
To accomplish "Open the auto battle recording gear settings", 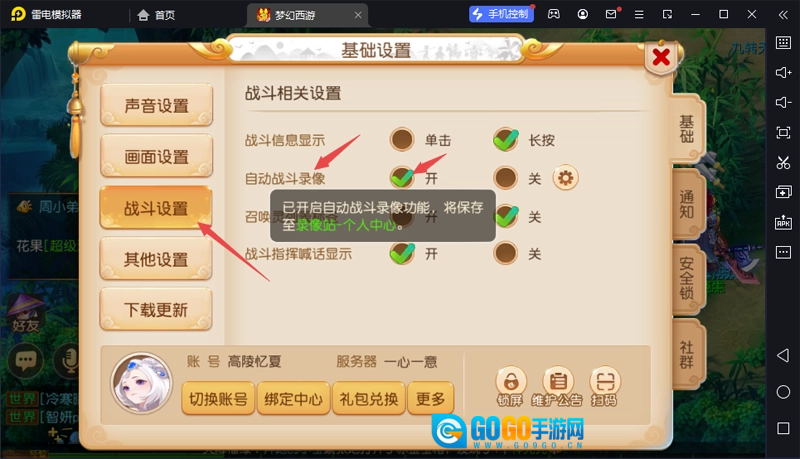I will pyautogui.click(x=565, y=178).
